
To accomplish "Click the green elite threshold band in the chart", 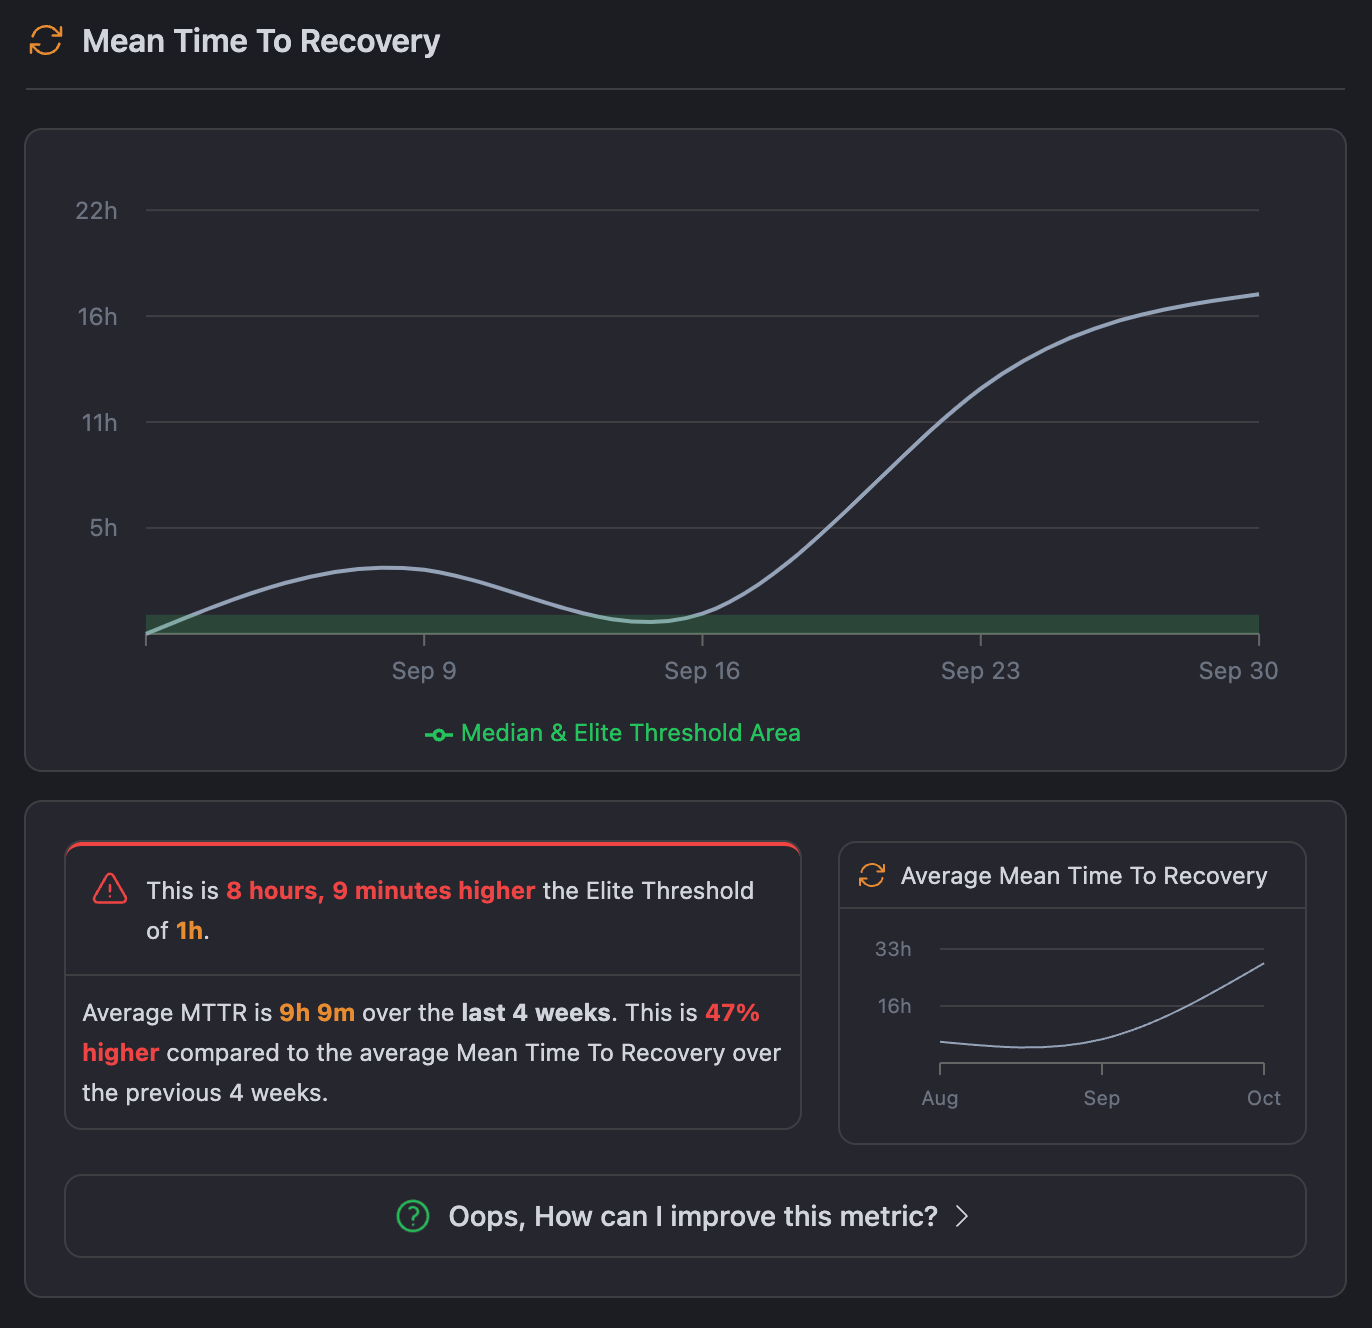I will click(702, 624).
